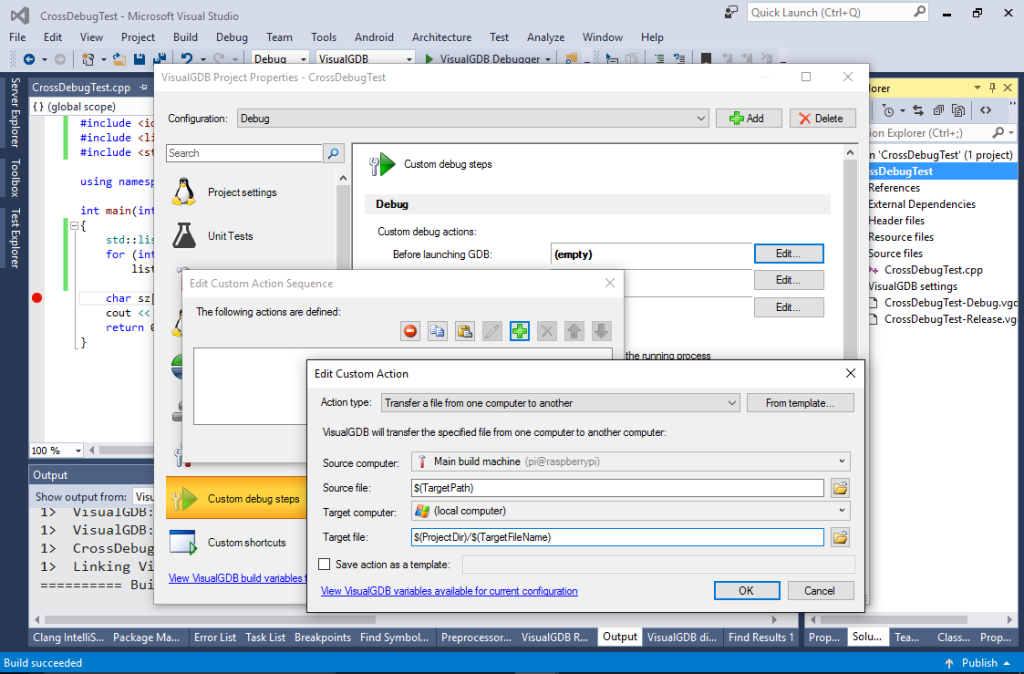The image size is (1024, 674).
Task: Move the selected action up with the arrow icon
Action: pyautogui.click(x=572, y=330)
